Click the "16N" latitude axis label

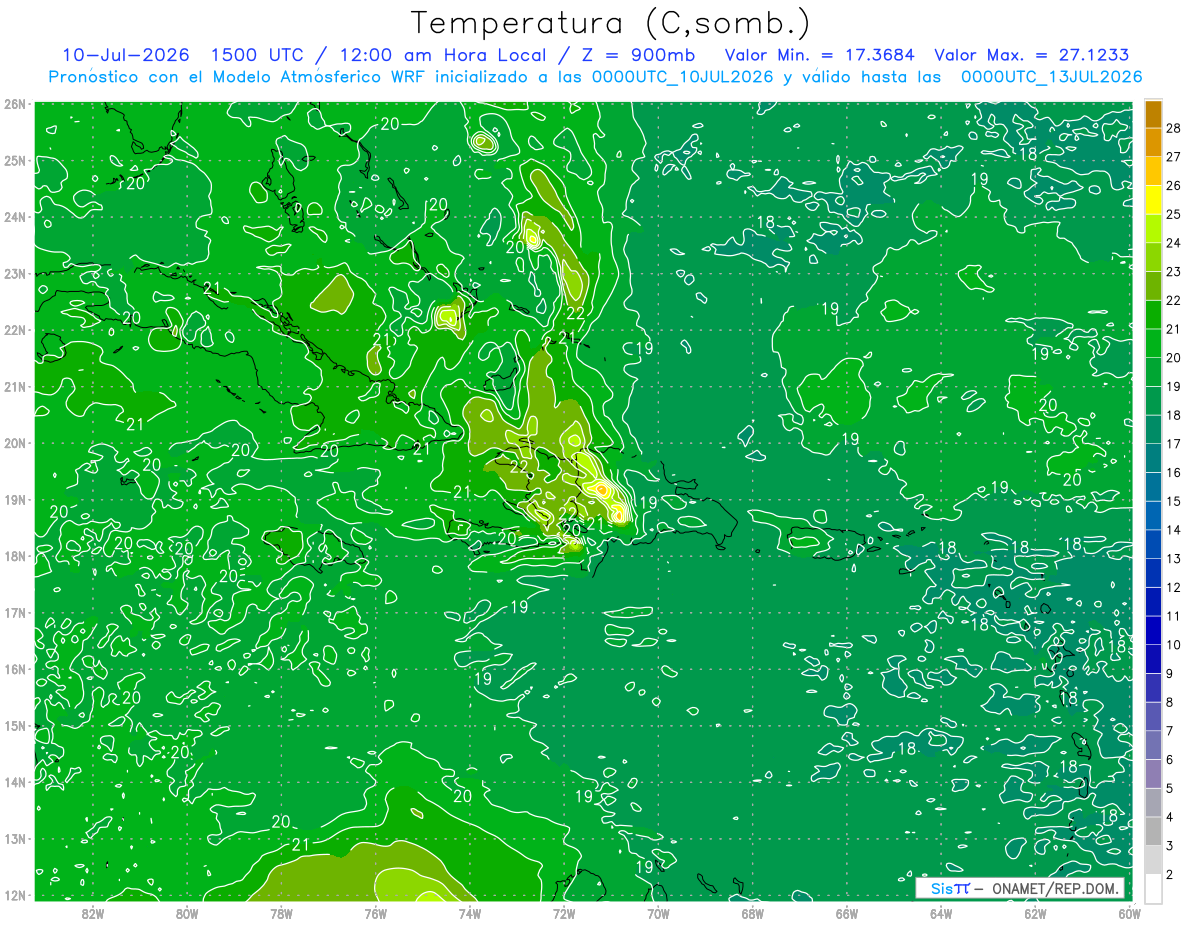coord(15,669)
